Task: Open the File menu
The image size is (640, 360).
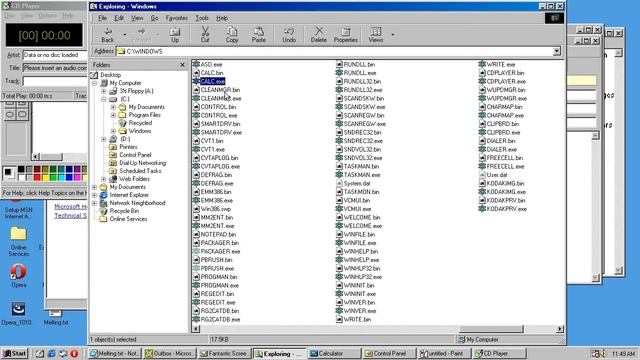Action: 102,18
